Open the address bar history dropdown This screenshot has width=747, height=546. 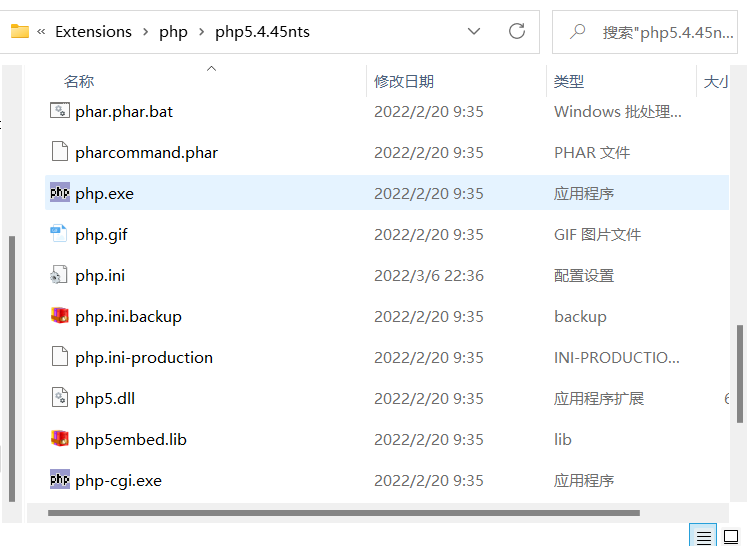(x=474, y=31)
